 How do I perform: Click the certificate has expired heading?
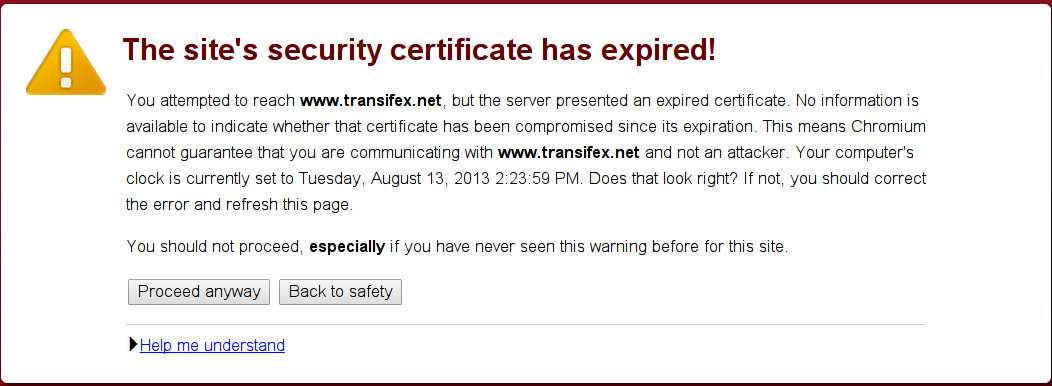tap(419, 51)
